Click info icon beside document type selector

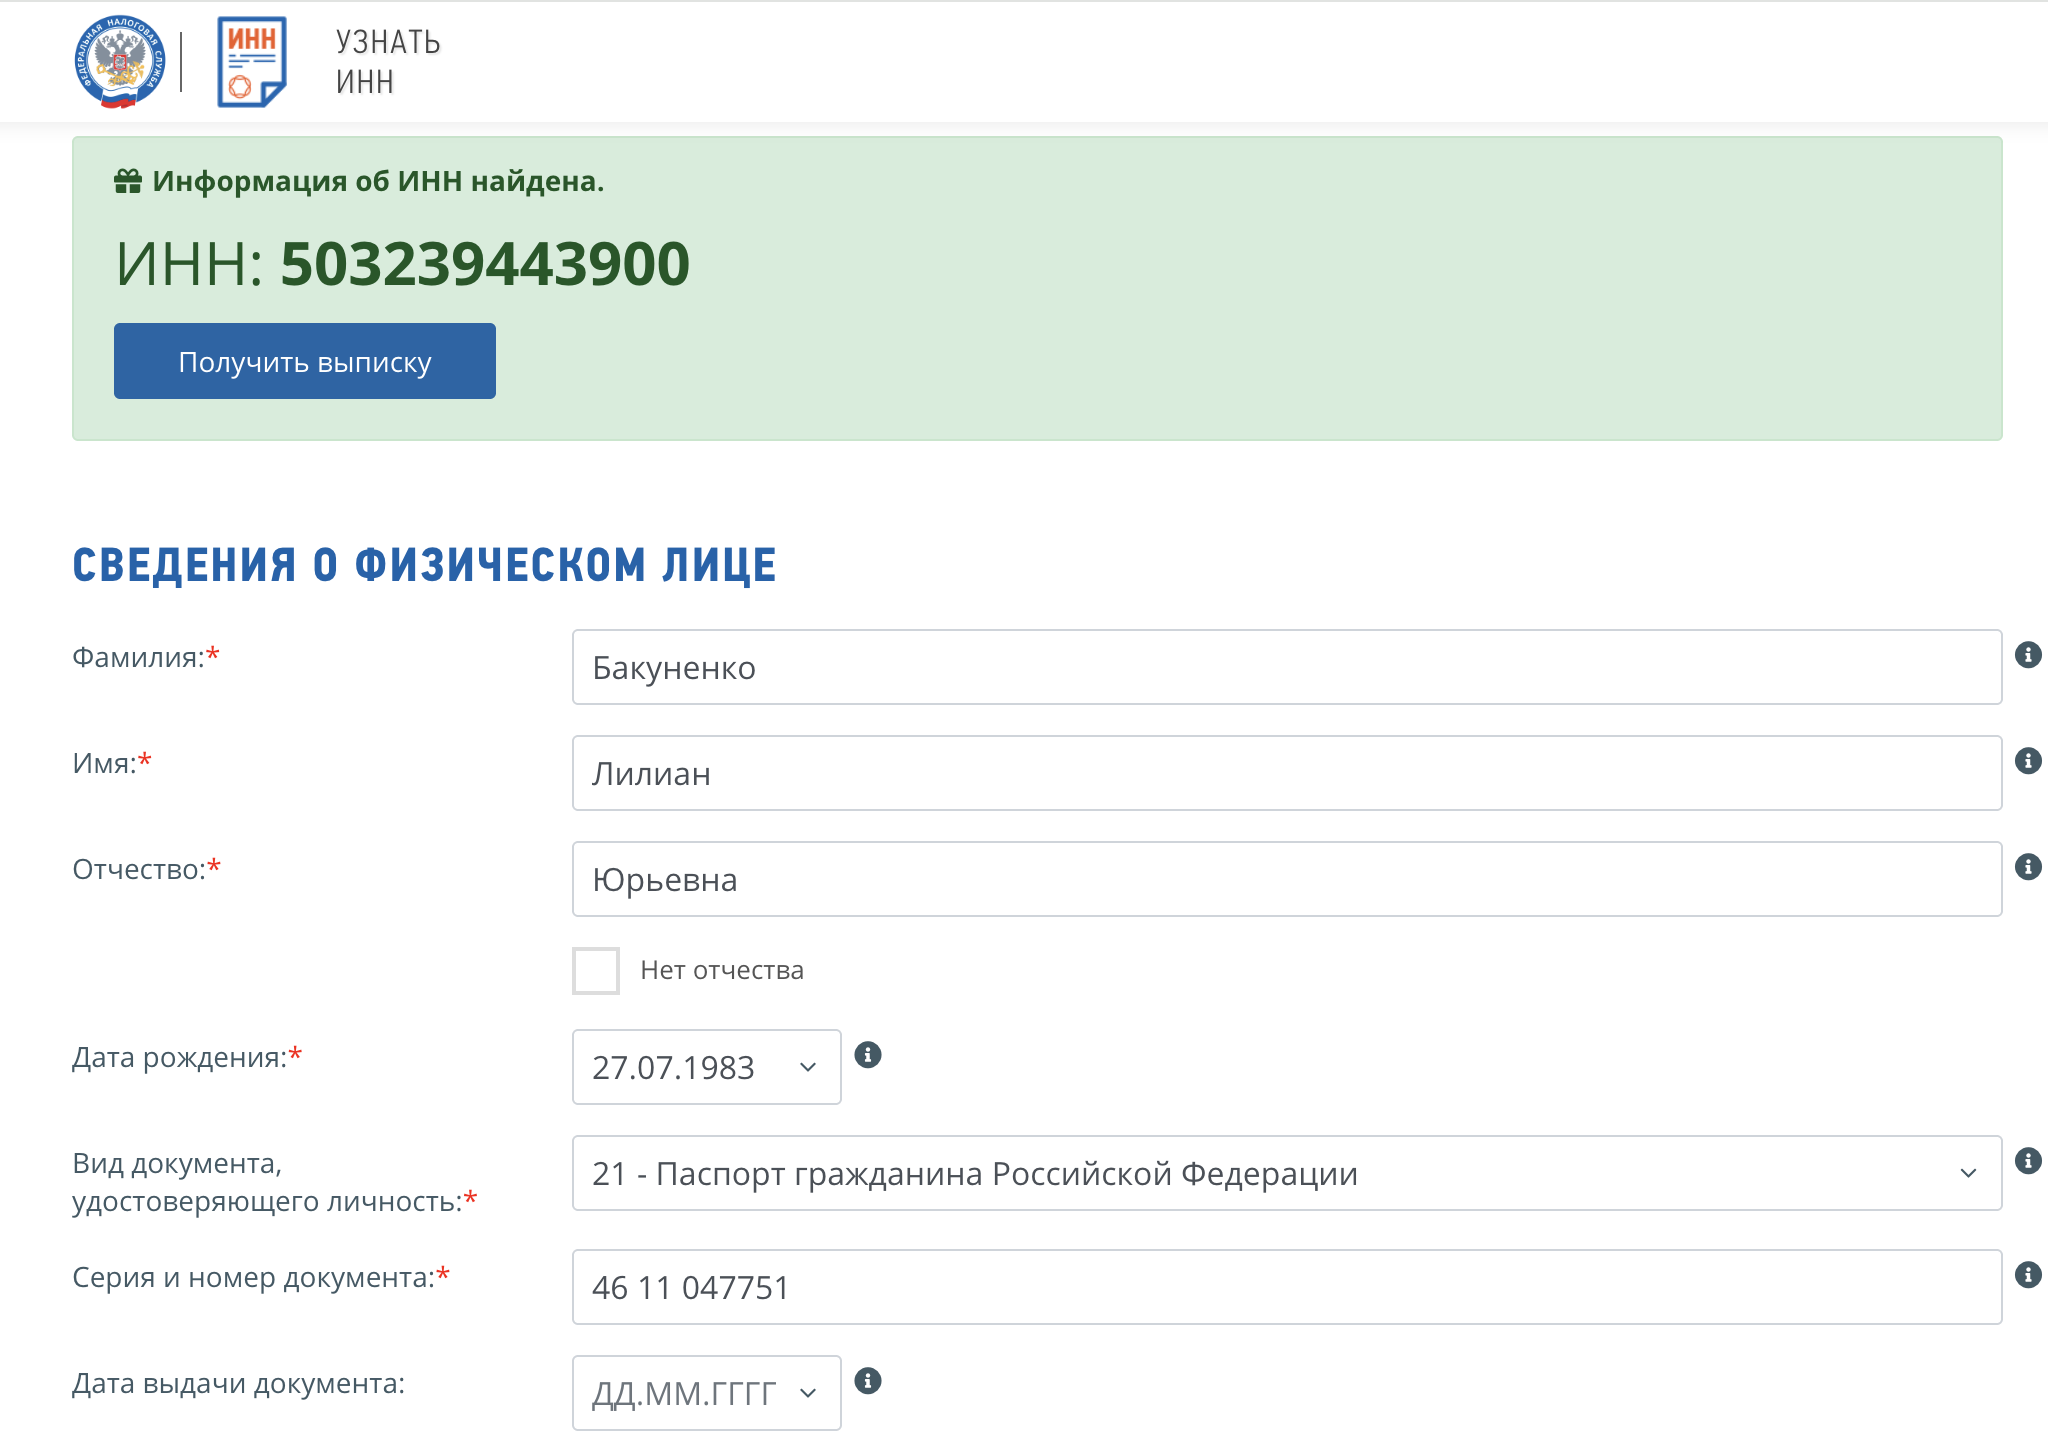click(2027, 1161)
